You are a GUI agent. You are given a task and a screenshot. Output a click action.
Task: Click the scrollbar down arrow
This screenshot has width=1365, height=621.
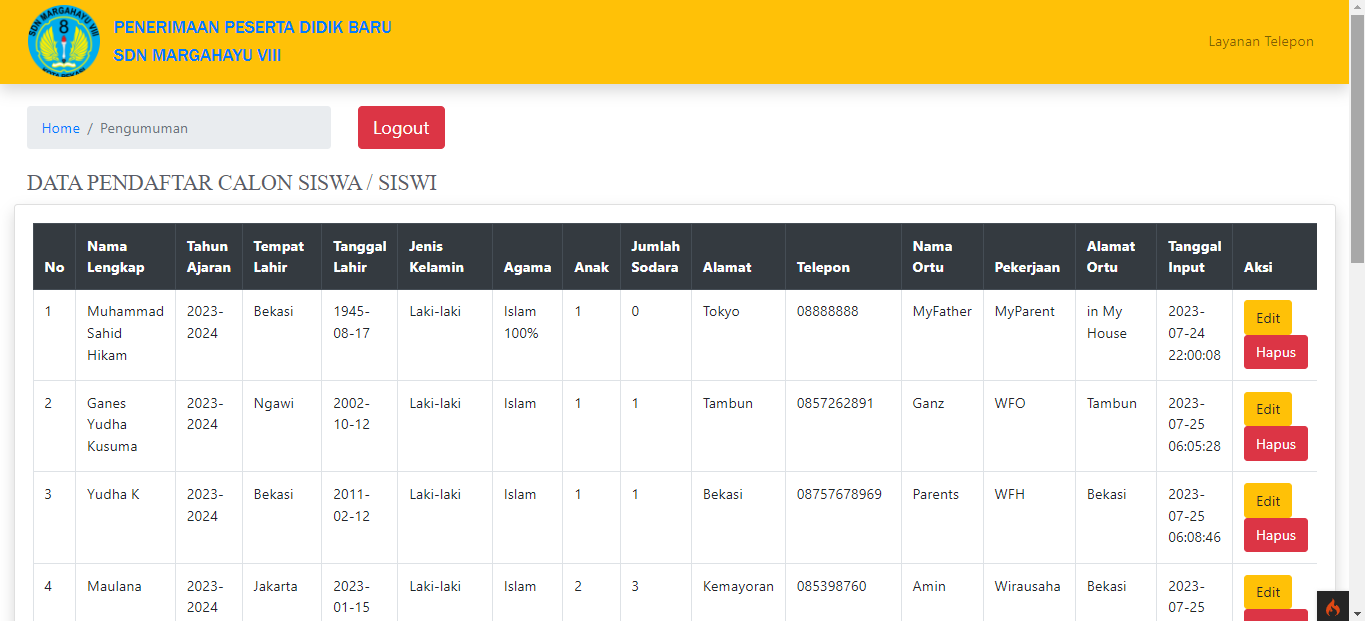1357,613
